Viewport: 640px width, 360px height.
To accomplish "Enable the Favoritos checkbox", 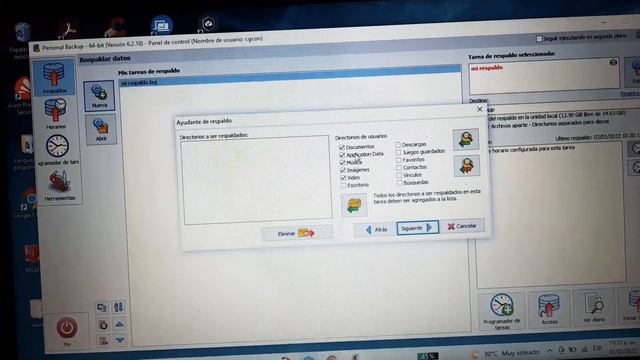I will click(398, 160).
